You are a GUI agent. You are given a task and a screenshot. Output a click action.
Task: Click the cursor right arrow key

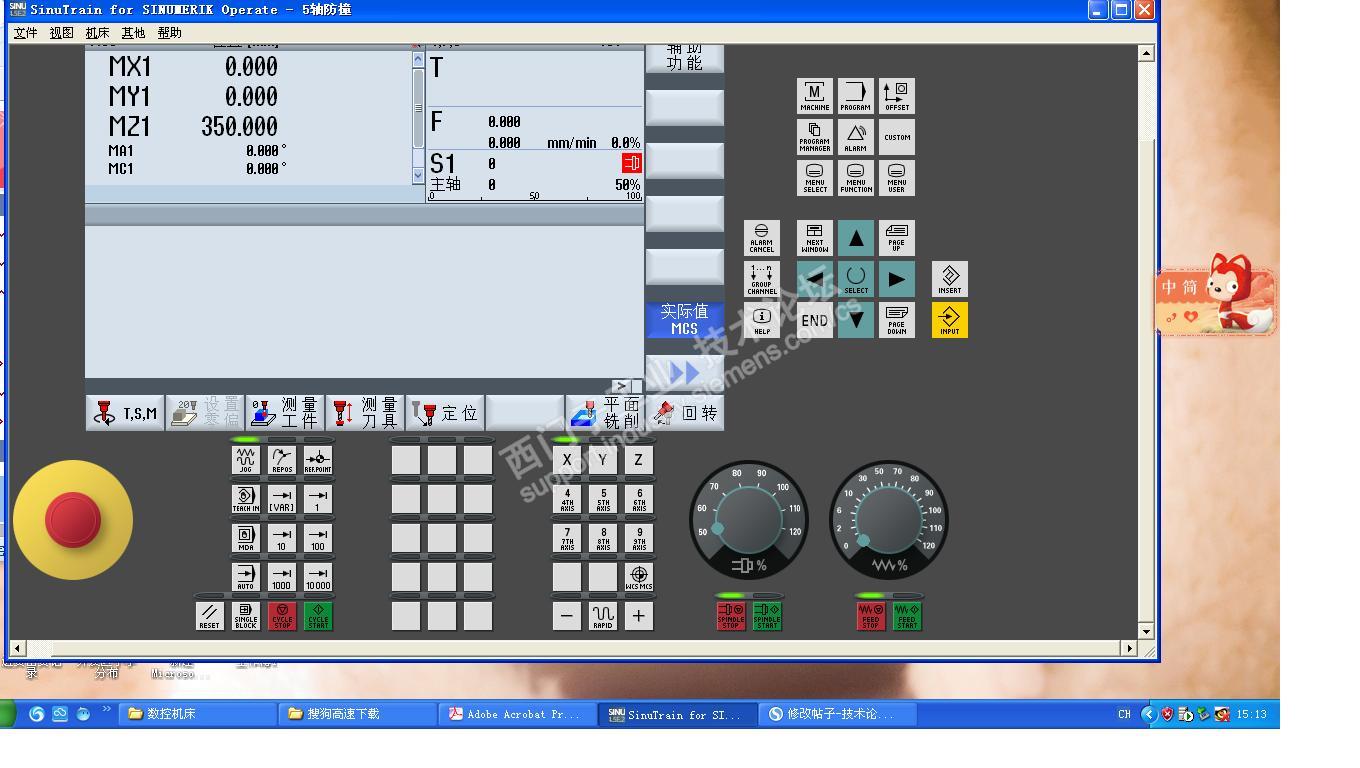[x=897, y=279]
